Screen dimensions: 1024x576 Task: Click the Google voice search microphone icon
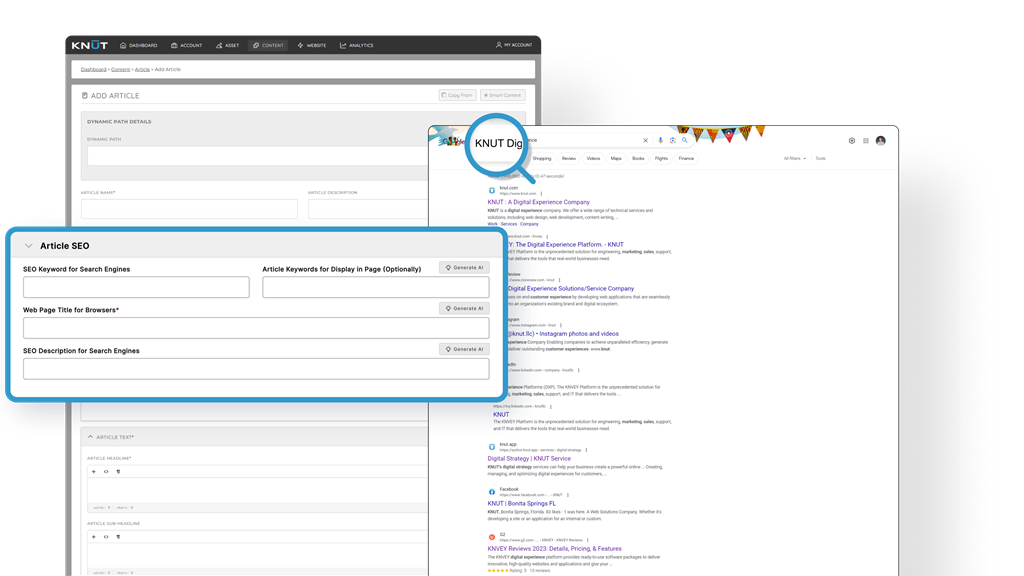point(660,141)
